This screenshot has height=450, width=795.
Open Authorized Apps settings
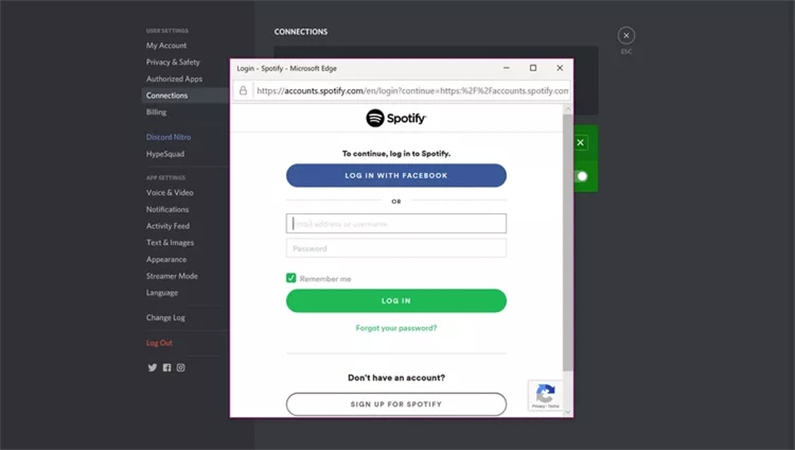click(174, 79)
